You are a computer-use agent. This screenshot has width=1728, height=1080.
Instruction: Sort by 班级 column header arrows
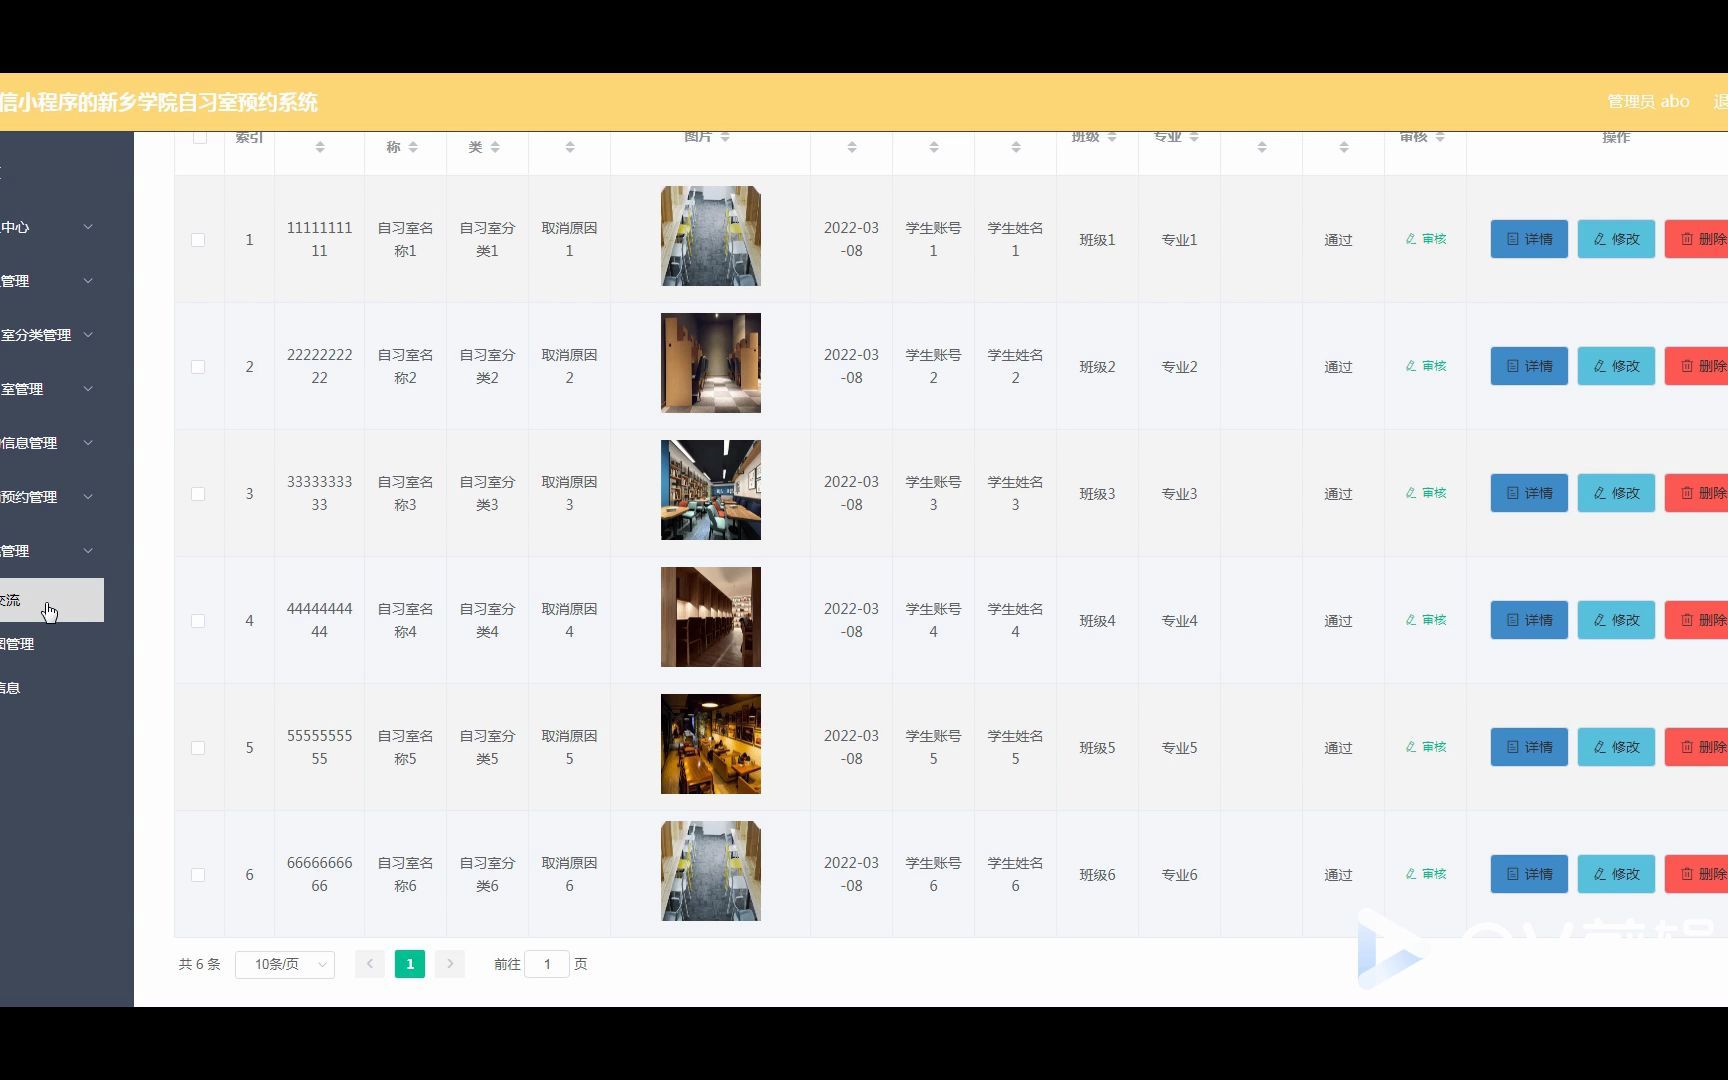1112,137
